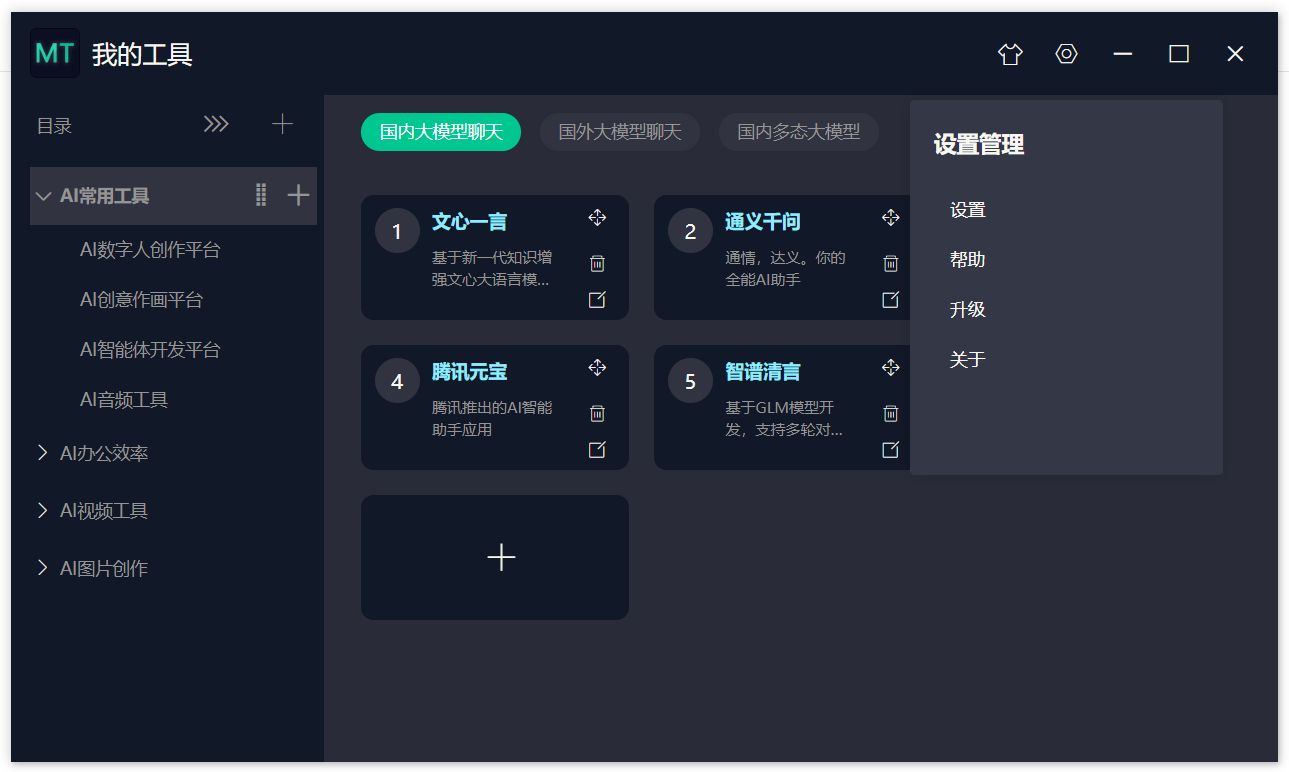The width and height of the screenshot is (1289, 772).
Task: Click the 通情，达义 description text
Action: click(785, 269)
